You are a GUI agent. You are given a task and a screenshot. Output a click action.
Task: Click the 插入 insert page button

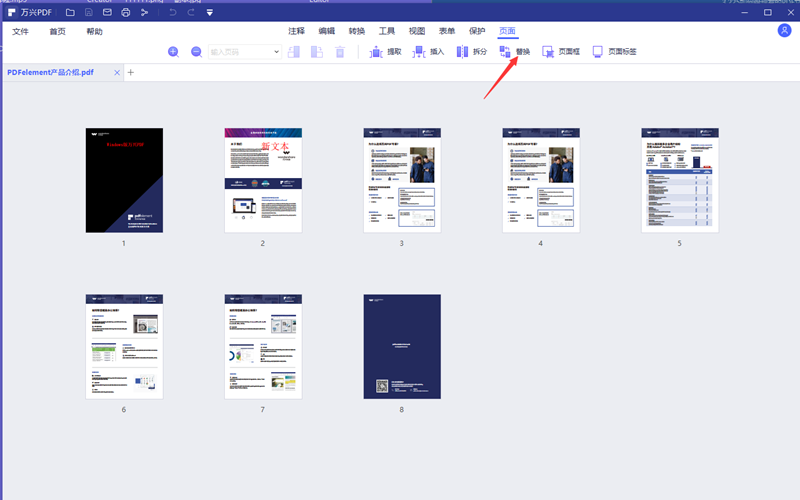[x=429, y=51]
